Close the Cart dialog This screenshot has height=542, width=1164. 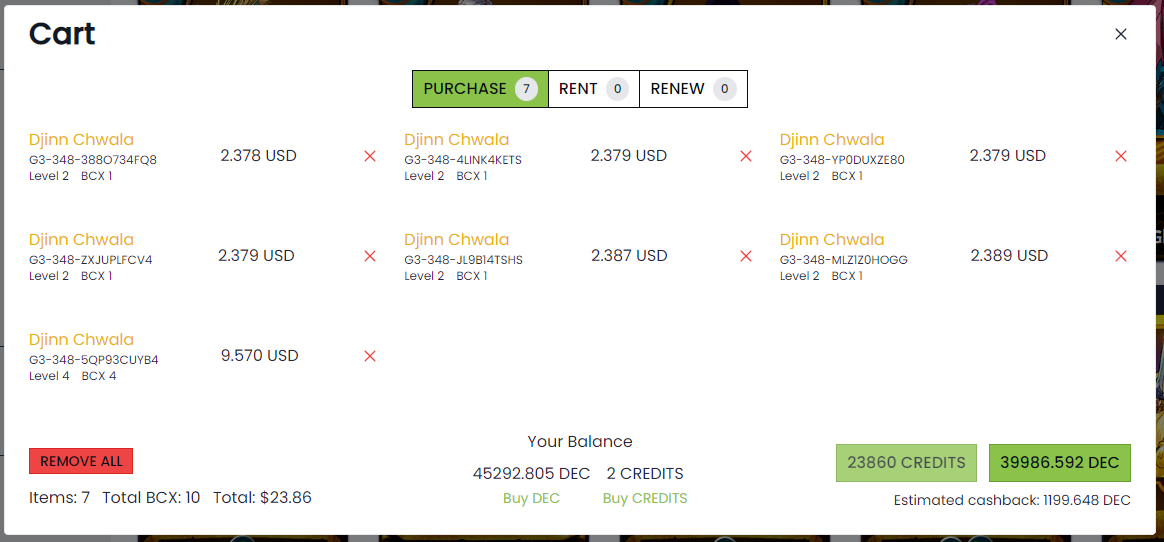[x=1121, y=34]
